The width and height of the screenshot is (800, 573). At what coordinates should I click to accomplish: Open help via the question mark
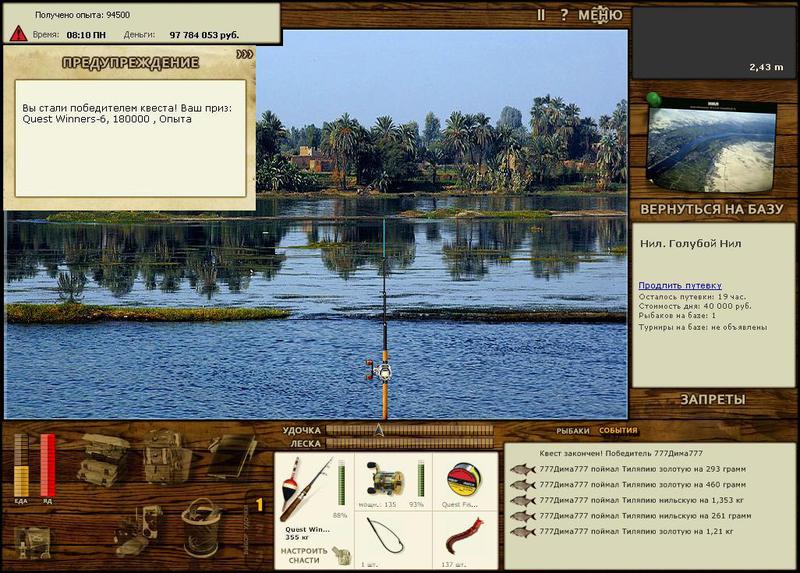[x=564, y=15]
